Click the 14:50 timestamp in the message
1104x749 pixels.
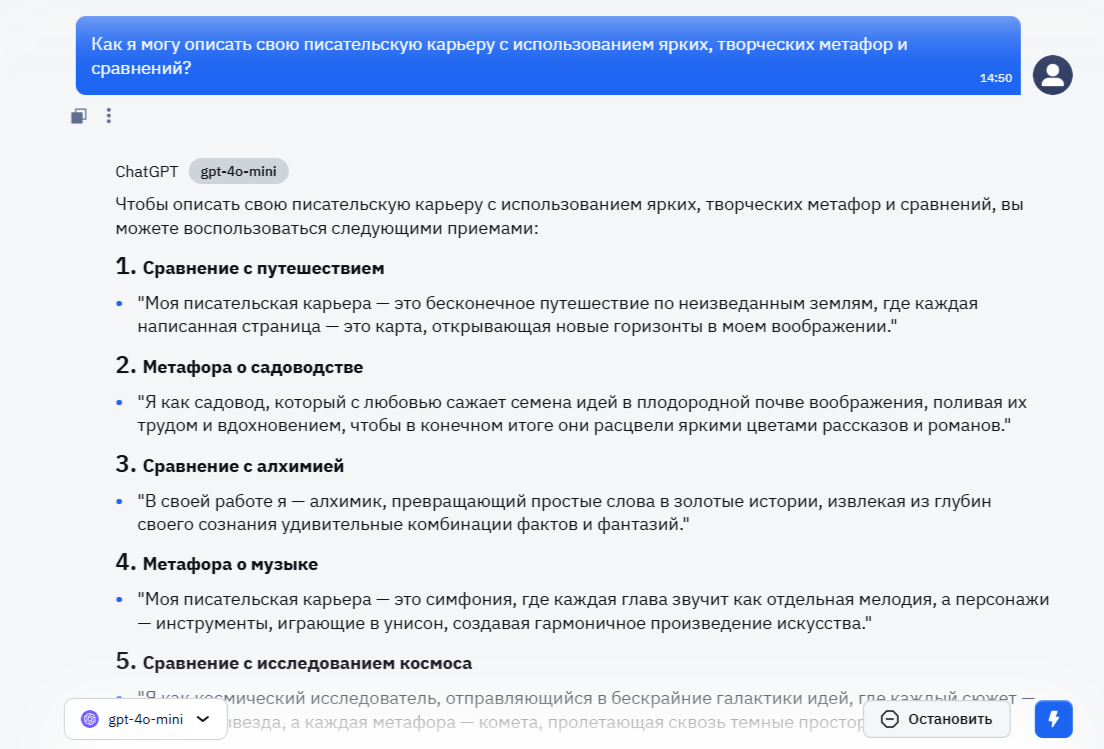(996, 78)
